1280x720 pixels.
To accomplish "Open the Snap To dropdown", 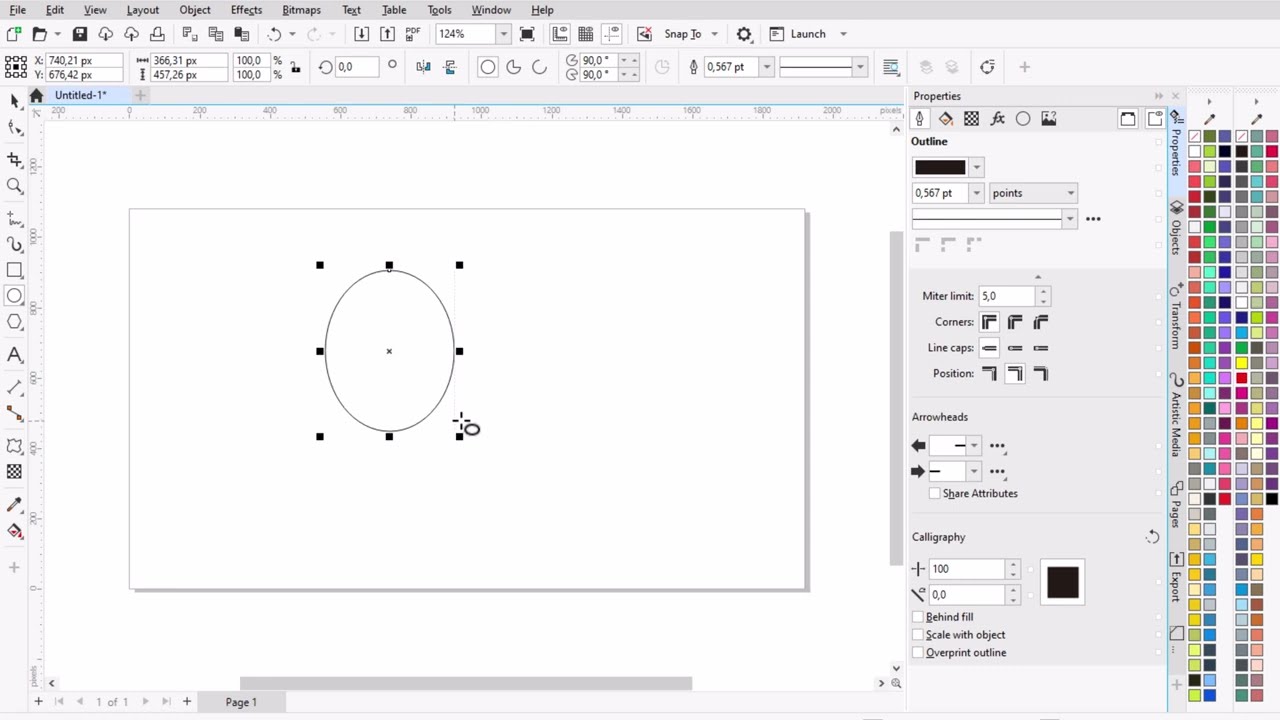I will (x=714, y=34).
